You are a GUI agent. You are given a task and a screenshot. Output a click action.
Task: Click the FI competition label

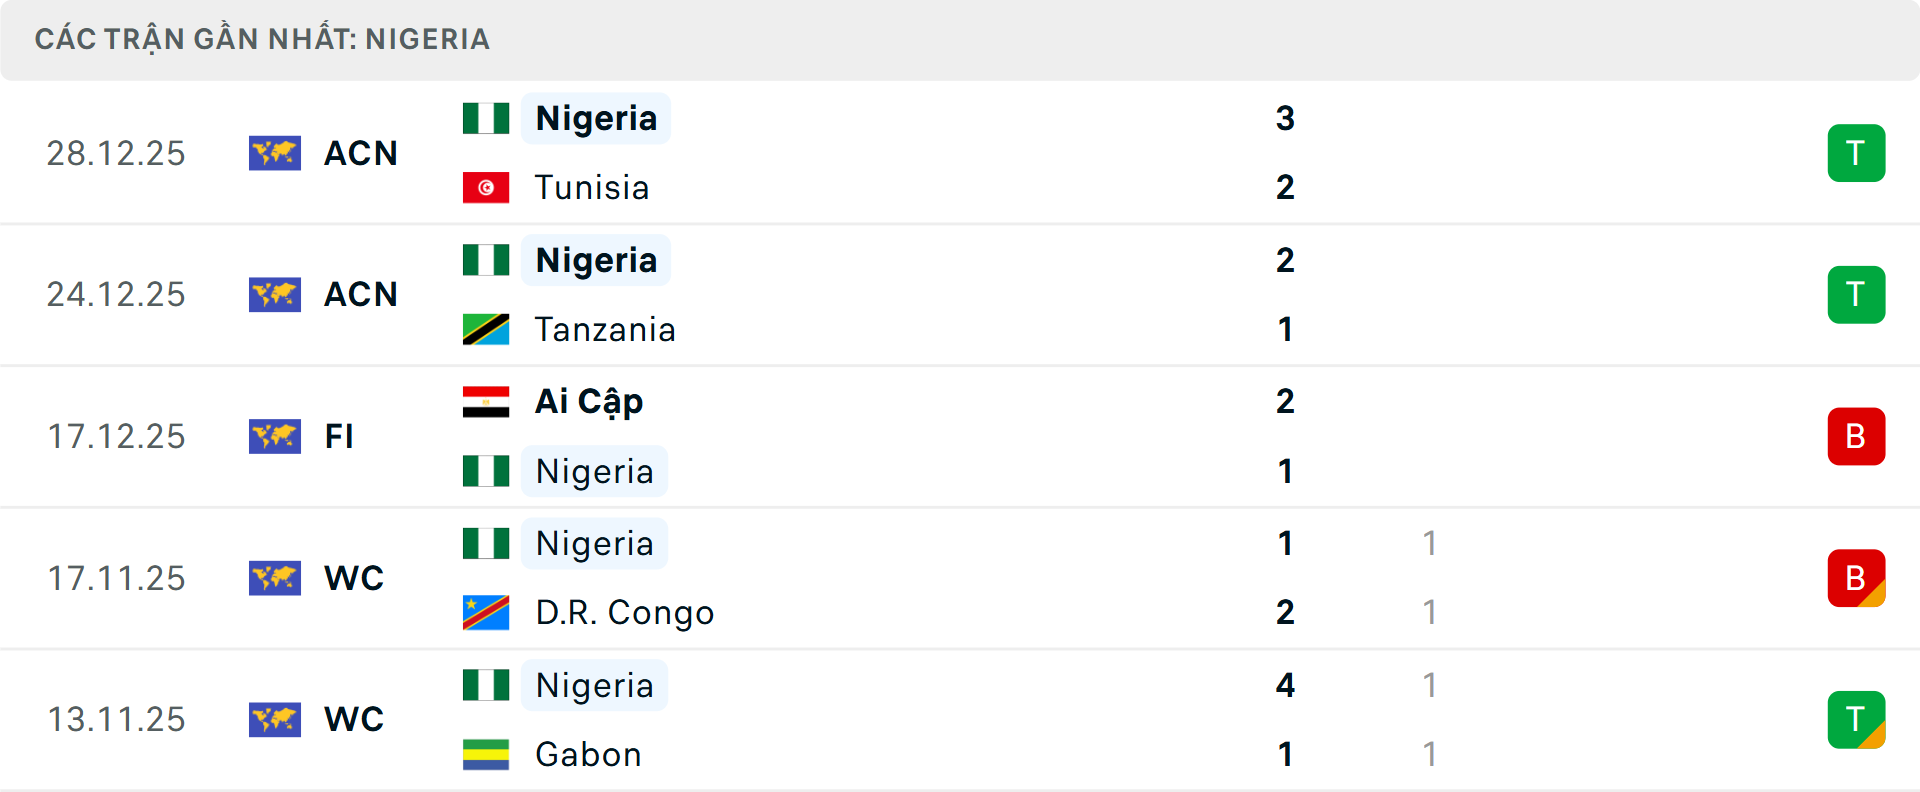341,436
